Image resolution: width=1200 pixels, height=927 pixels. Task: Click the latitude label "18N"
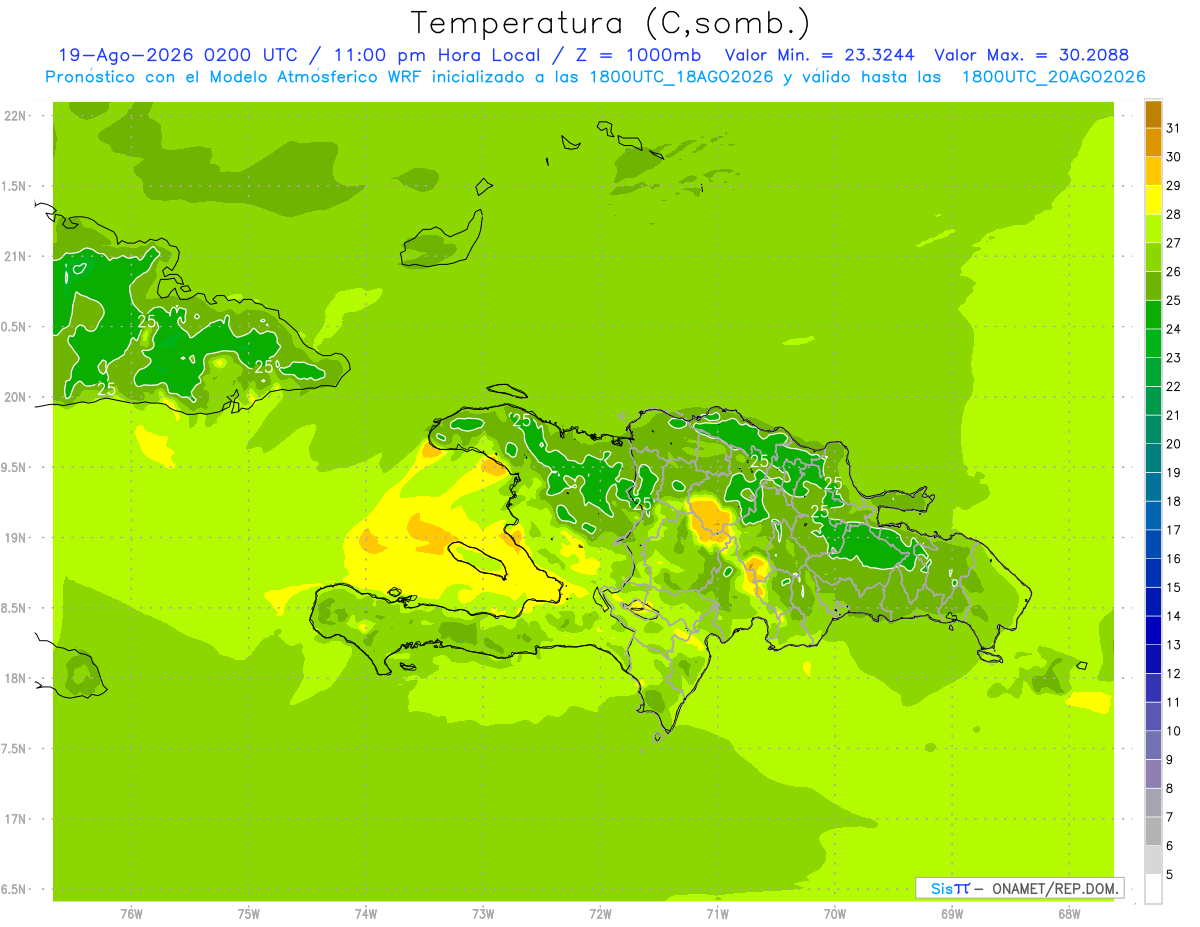tap(17, 678)
